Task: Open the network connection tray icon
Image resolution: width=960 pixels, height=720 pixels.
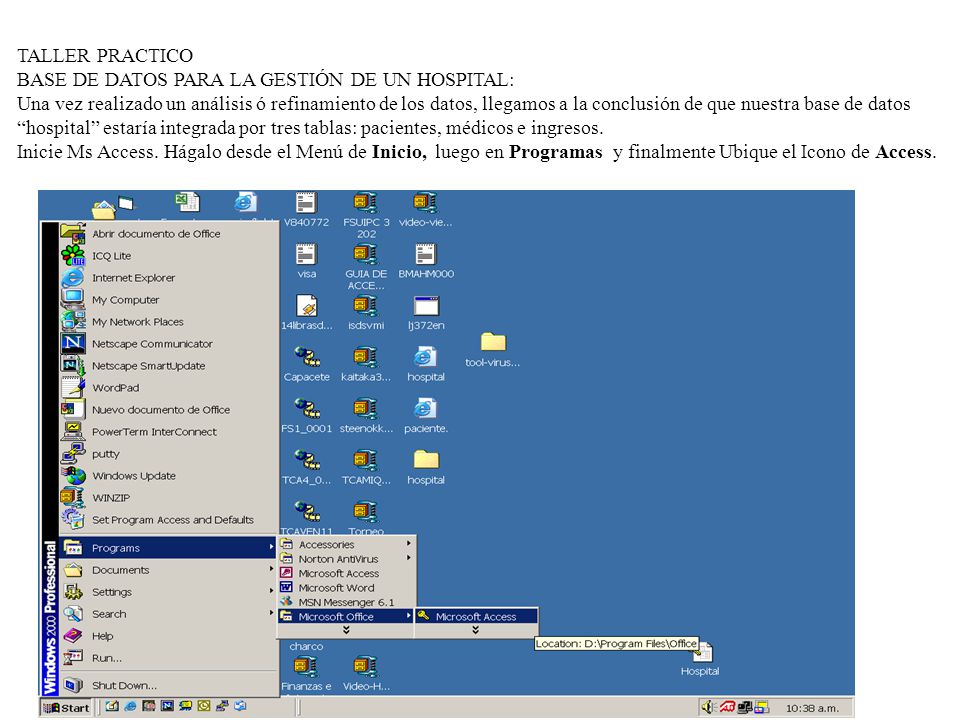Action: tap(744, 707)
